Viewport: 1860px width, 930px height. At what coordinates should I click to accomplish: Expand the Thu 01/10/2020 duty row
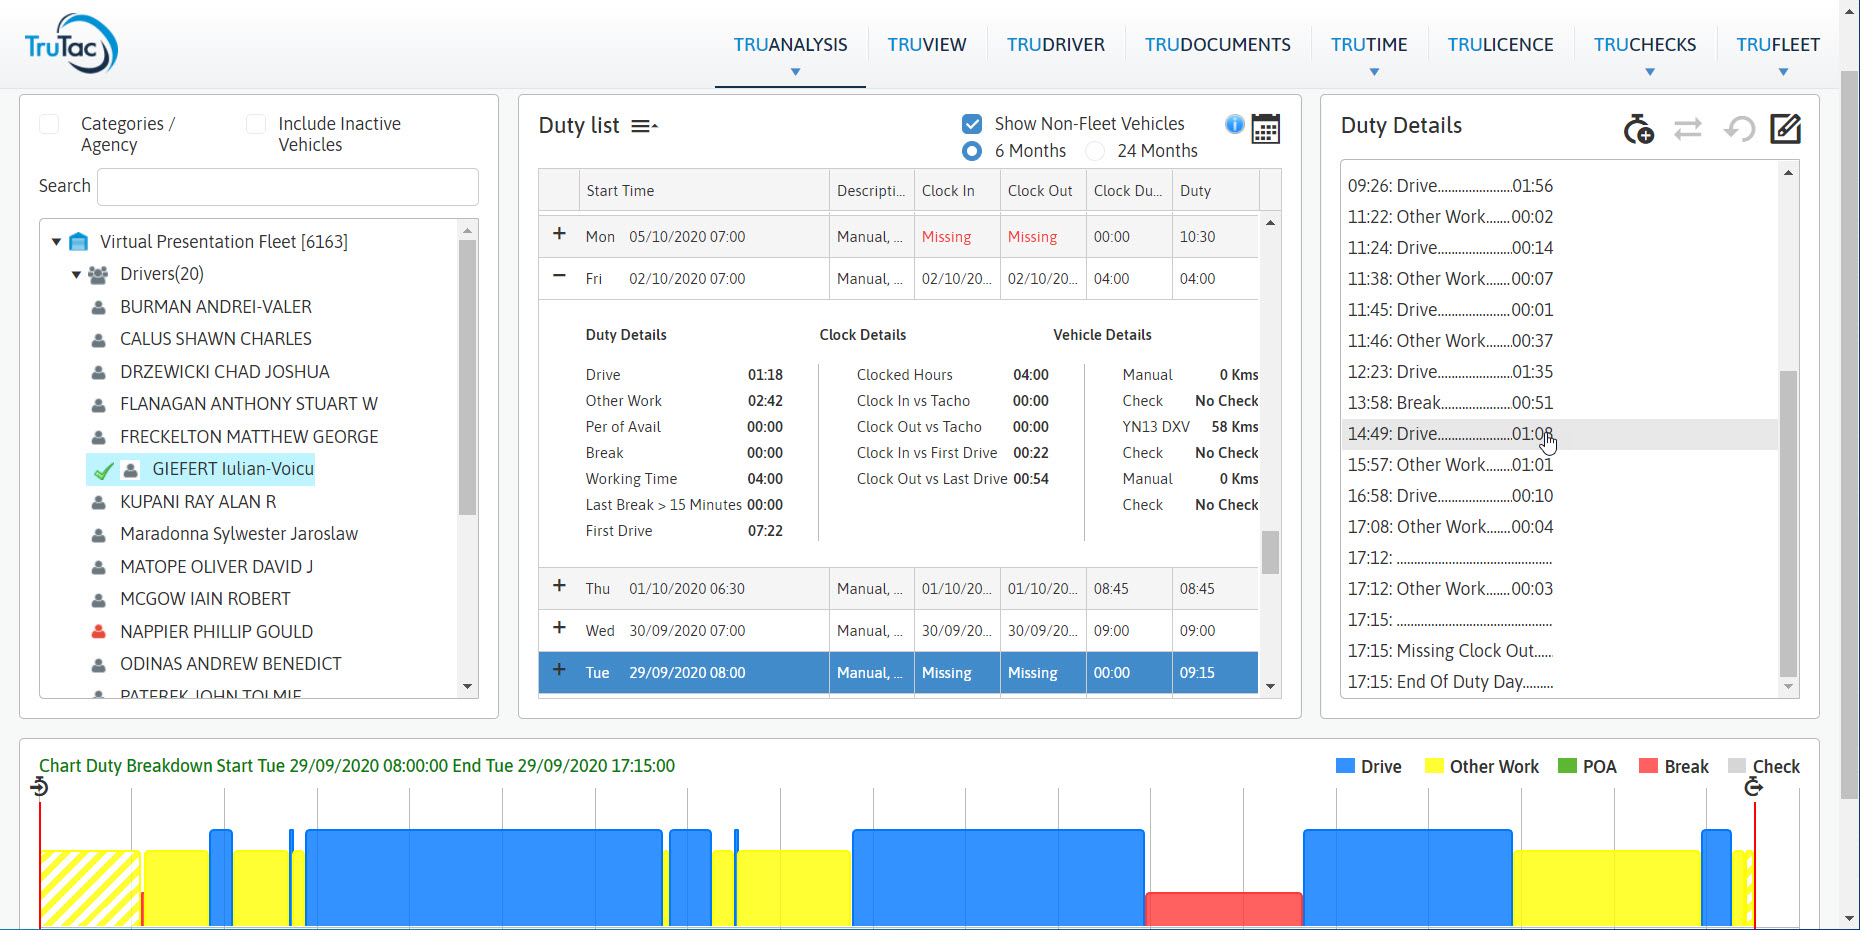[559, 587]
